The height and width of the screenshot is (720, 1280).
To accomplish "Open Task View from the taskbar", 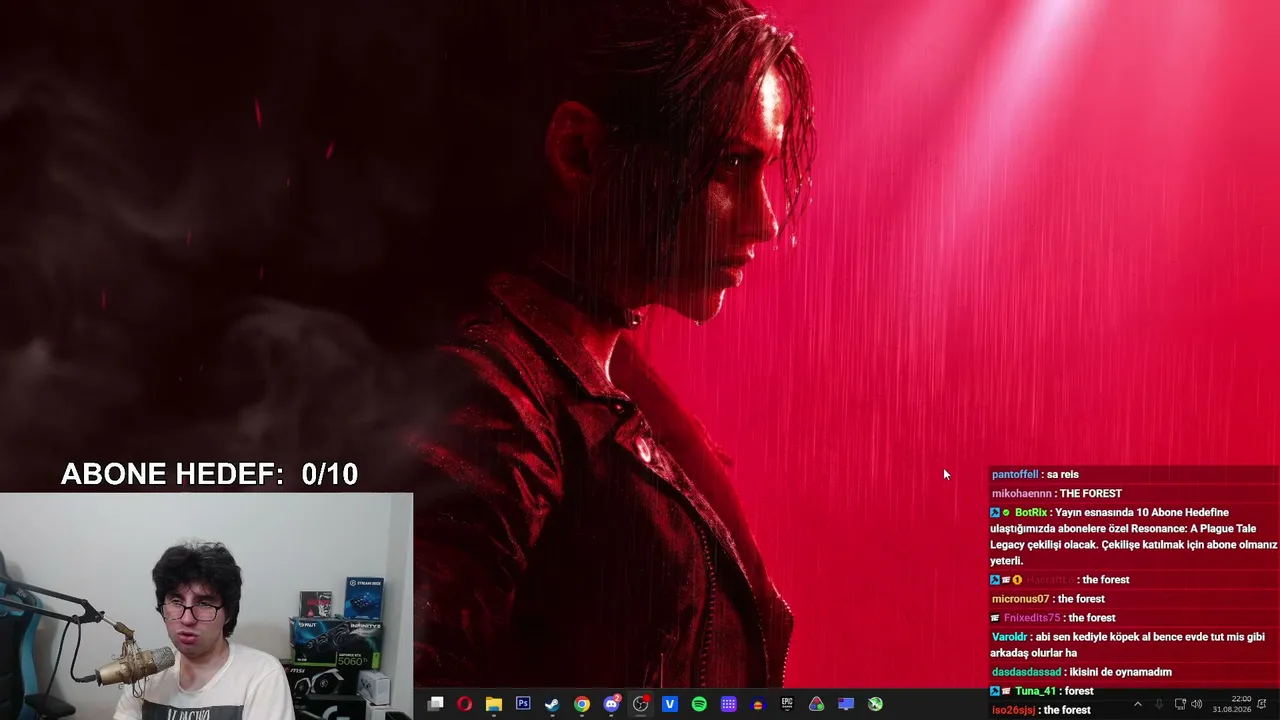I will 435,704.
